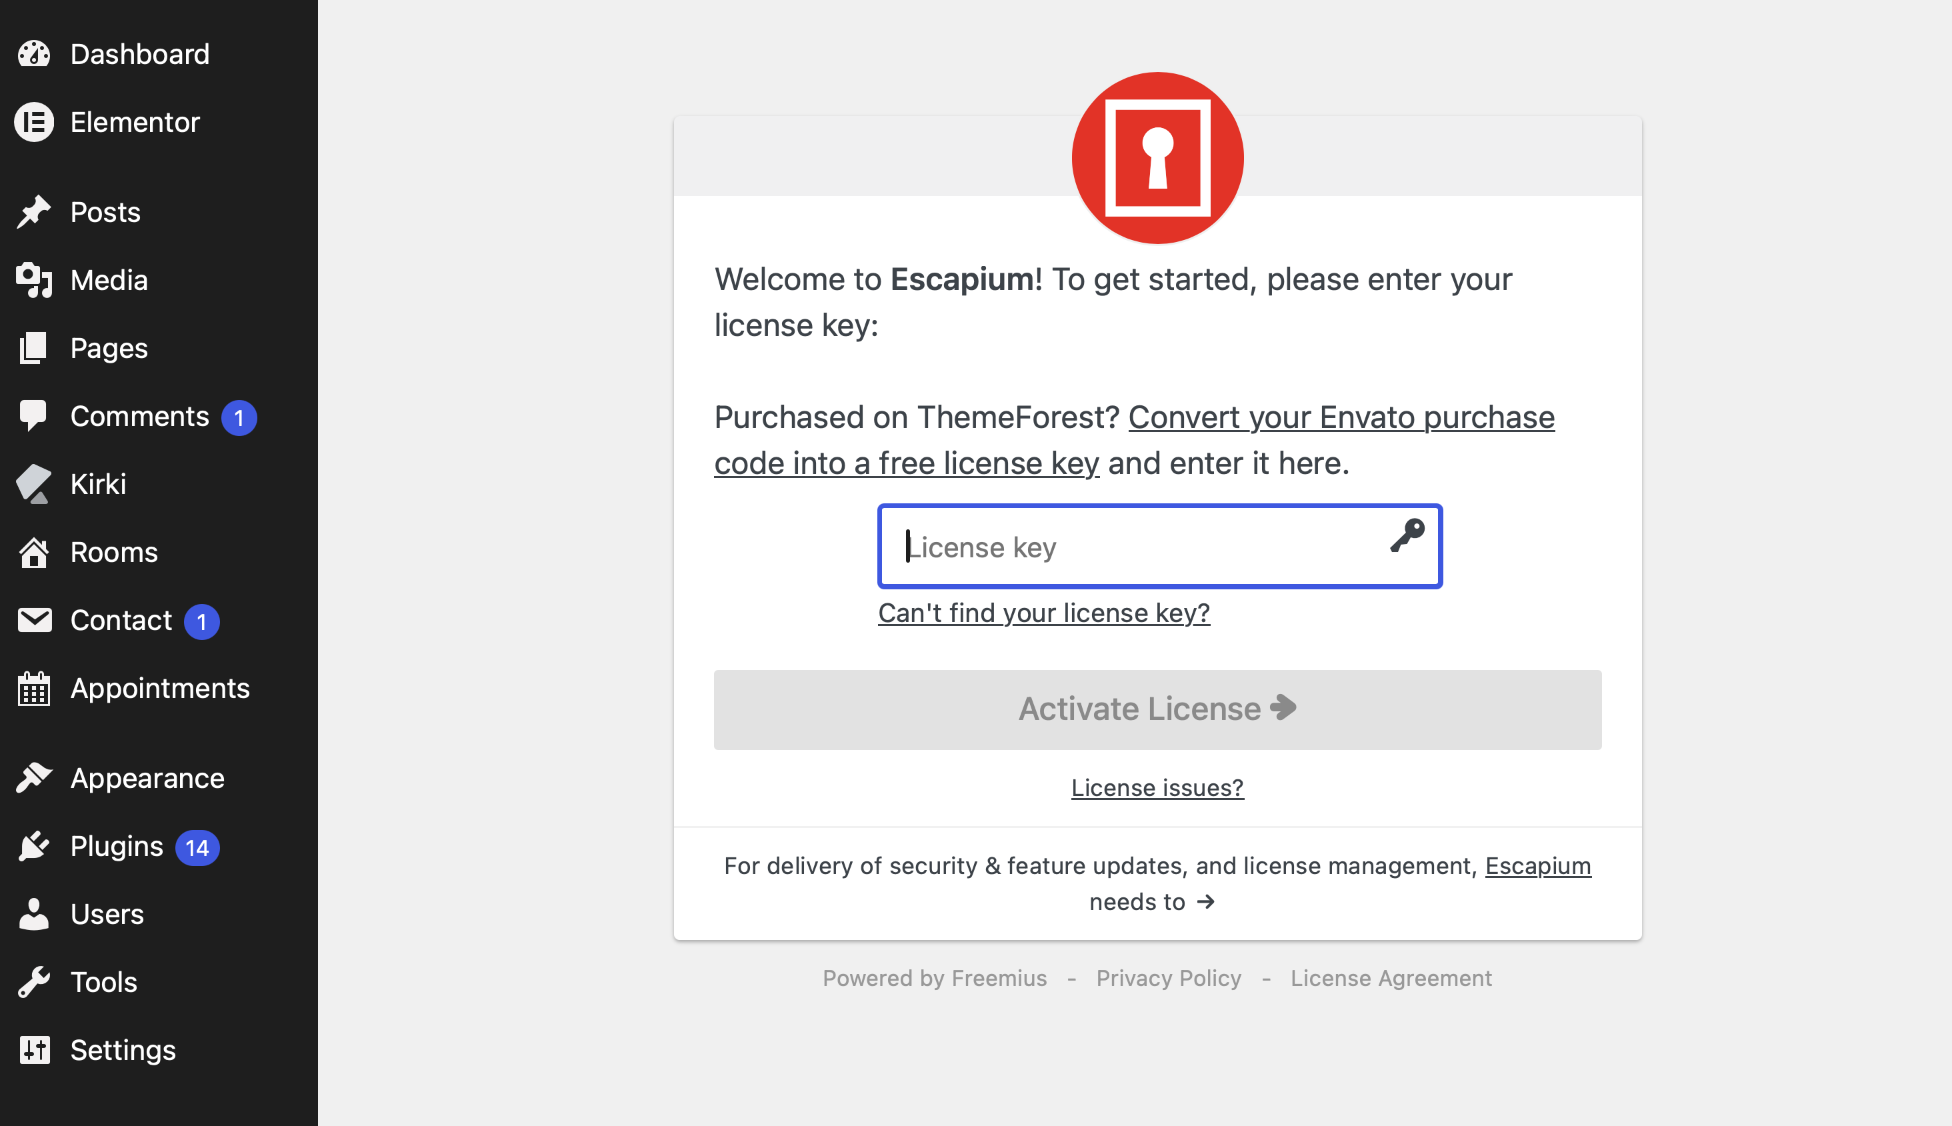Click the Activate License button

coord(1158,710)
